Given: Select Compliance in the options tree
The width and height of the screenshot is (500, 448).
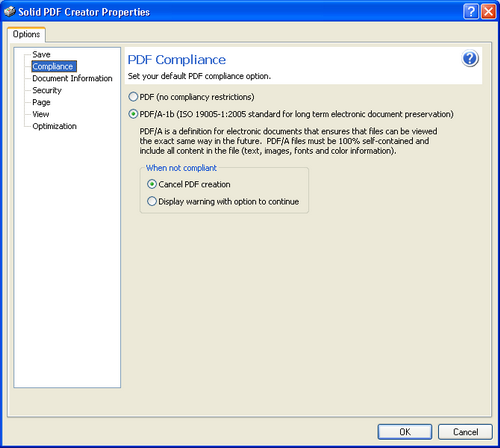Looking at the screenshot, I should click(x=54, y=66).
